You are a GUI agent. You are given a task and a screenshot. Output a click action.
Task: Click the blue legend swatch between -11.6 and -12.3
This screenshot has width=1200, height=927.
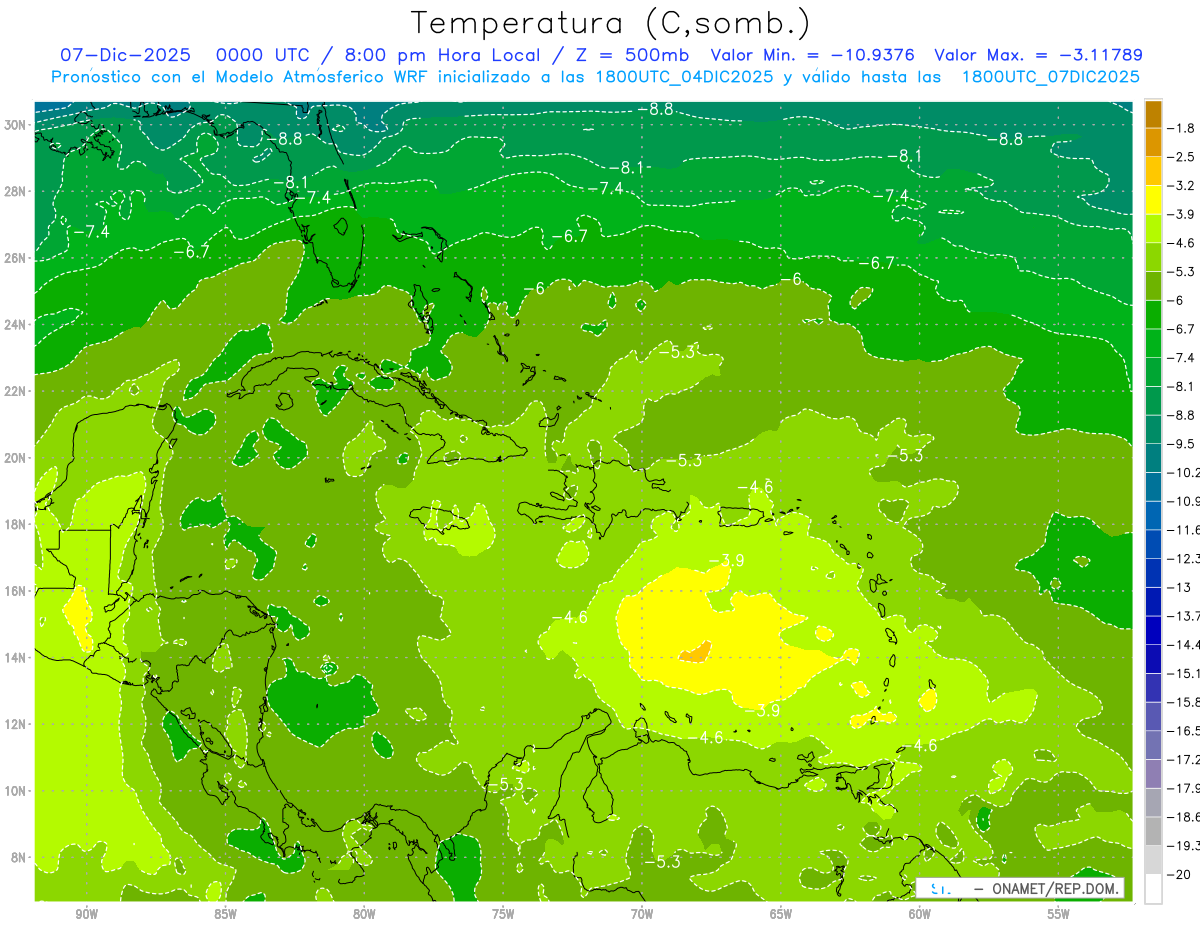point(1153,544)
